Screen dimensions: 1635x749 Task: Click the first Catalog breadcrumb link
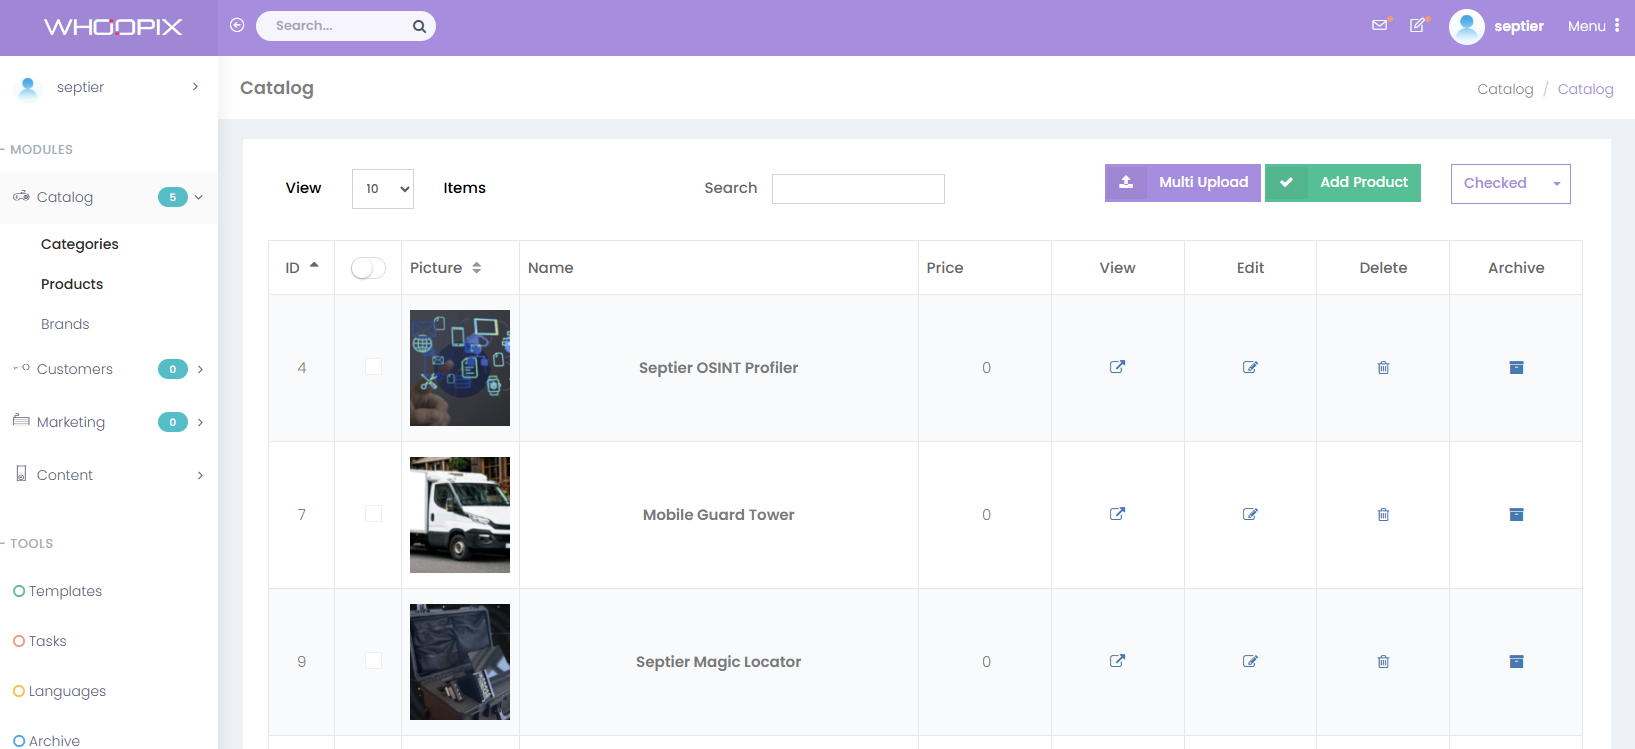(x=1505, y=89)
